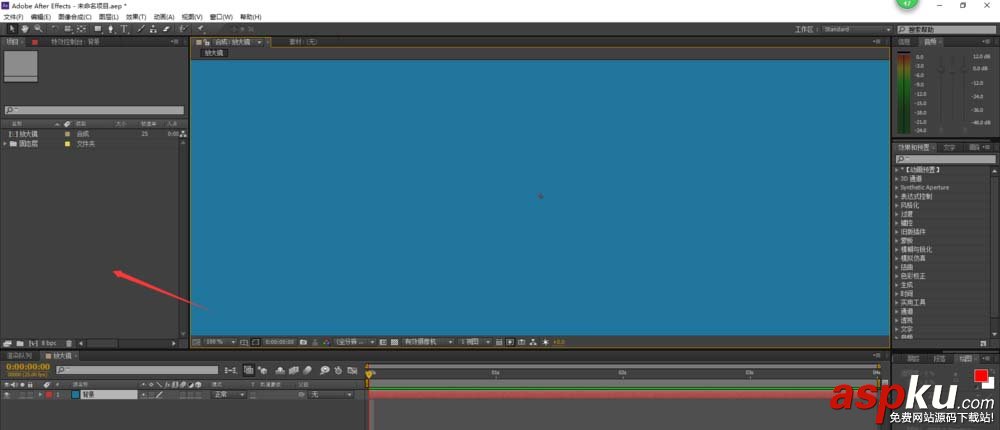The width and height of the screenshot is (1000, 430).
Task: Click the audio level slider
Action: coord(954,69)
